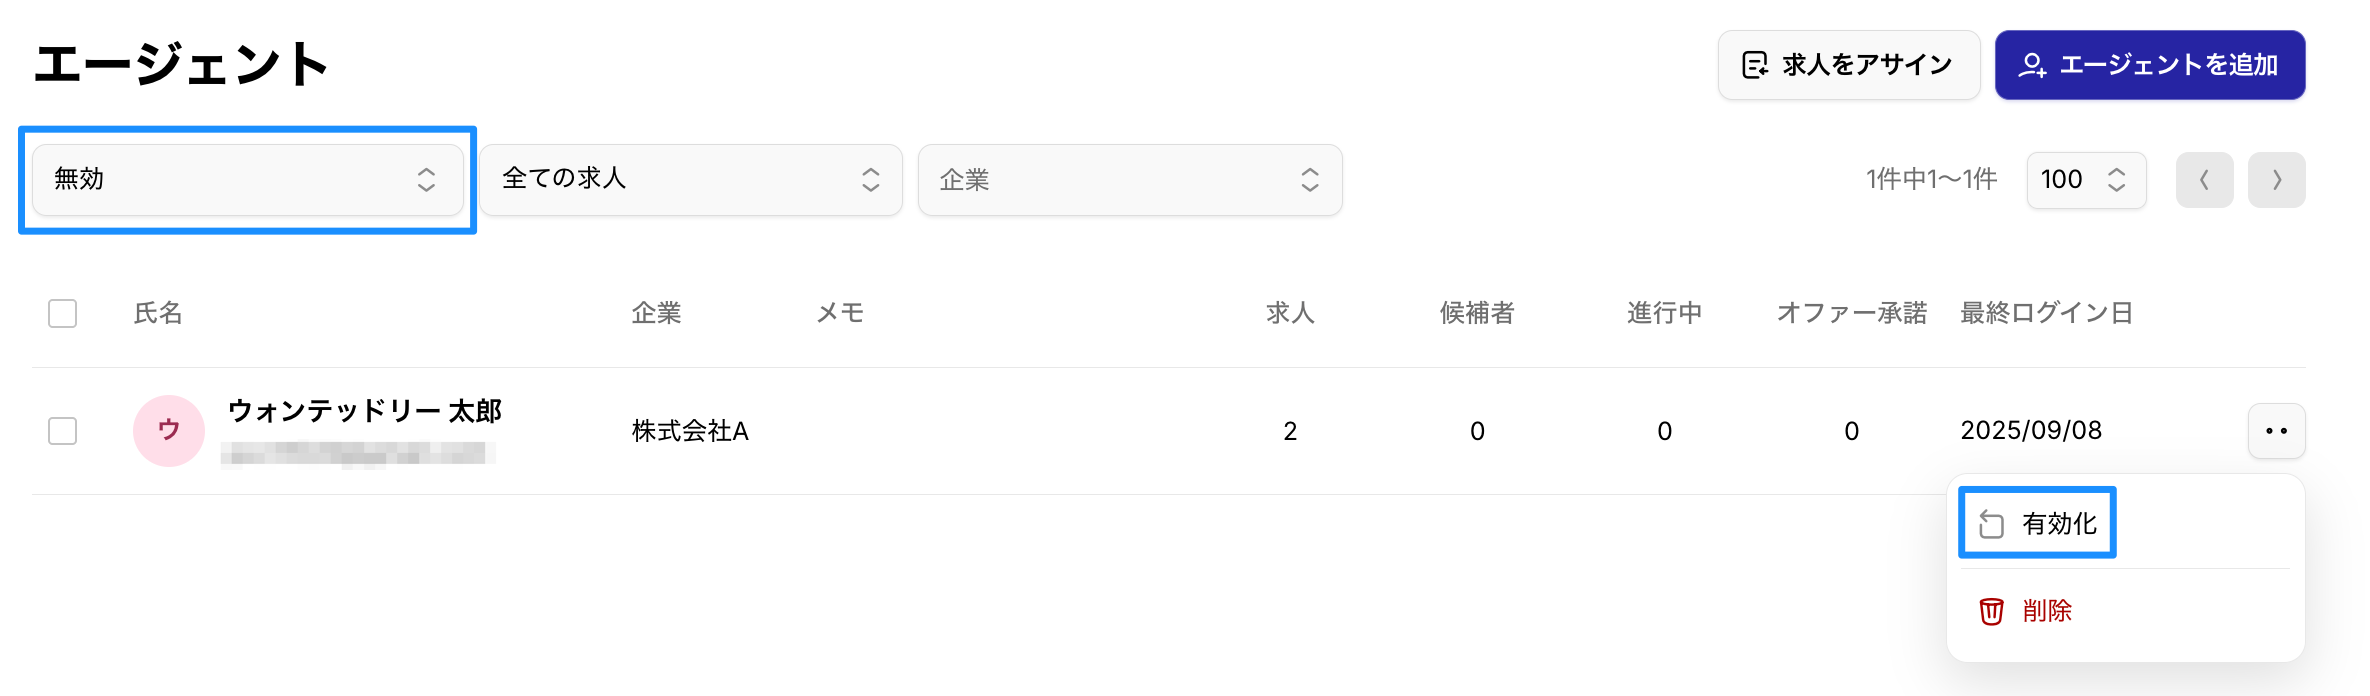
Task: Click ウォンテッドリー太郎's avatar icon
Action: (x=168, y=430)
